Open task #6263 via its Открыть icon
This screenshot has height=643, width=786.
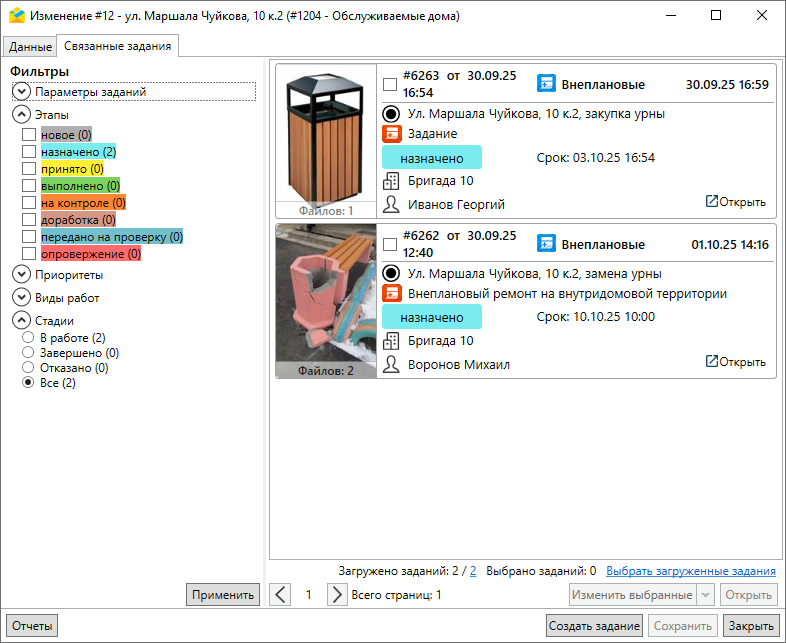[x=711, y=202]
